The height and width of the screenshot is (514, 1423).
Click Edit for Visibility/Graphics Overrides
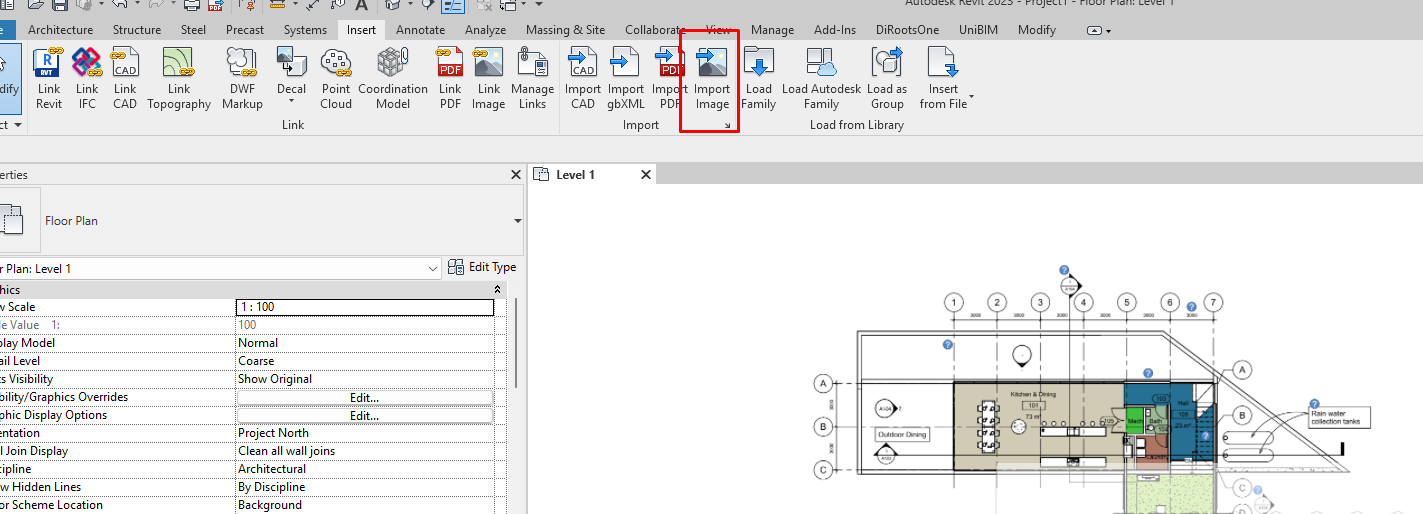coord(364,397)
